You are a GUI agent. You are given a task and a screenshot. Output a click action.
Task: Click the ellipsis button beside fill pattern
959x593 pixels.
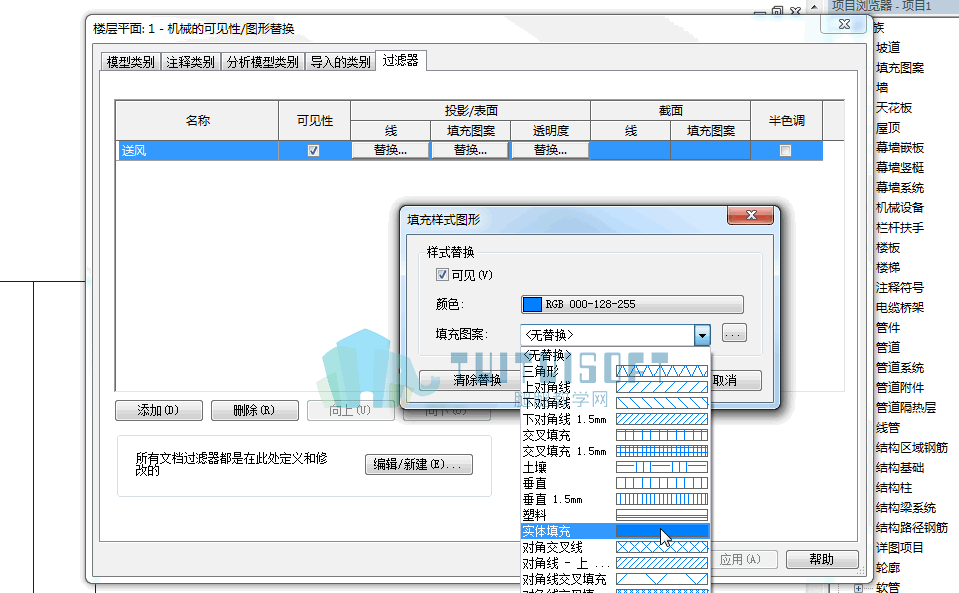click(x=734, y=334)
